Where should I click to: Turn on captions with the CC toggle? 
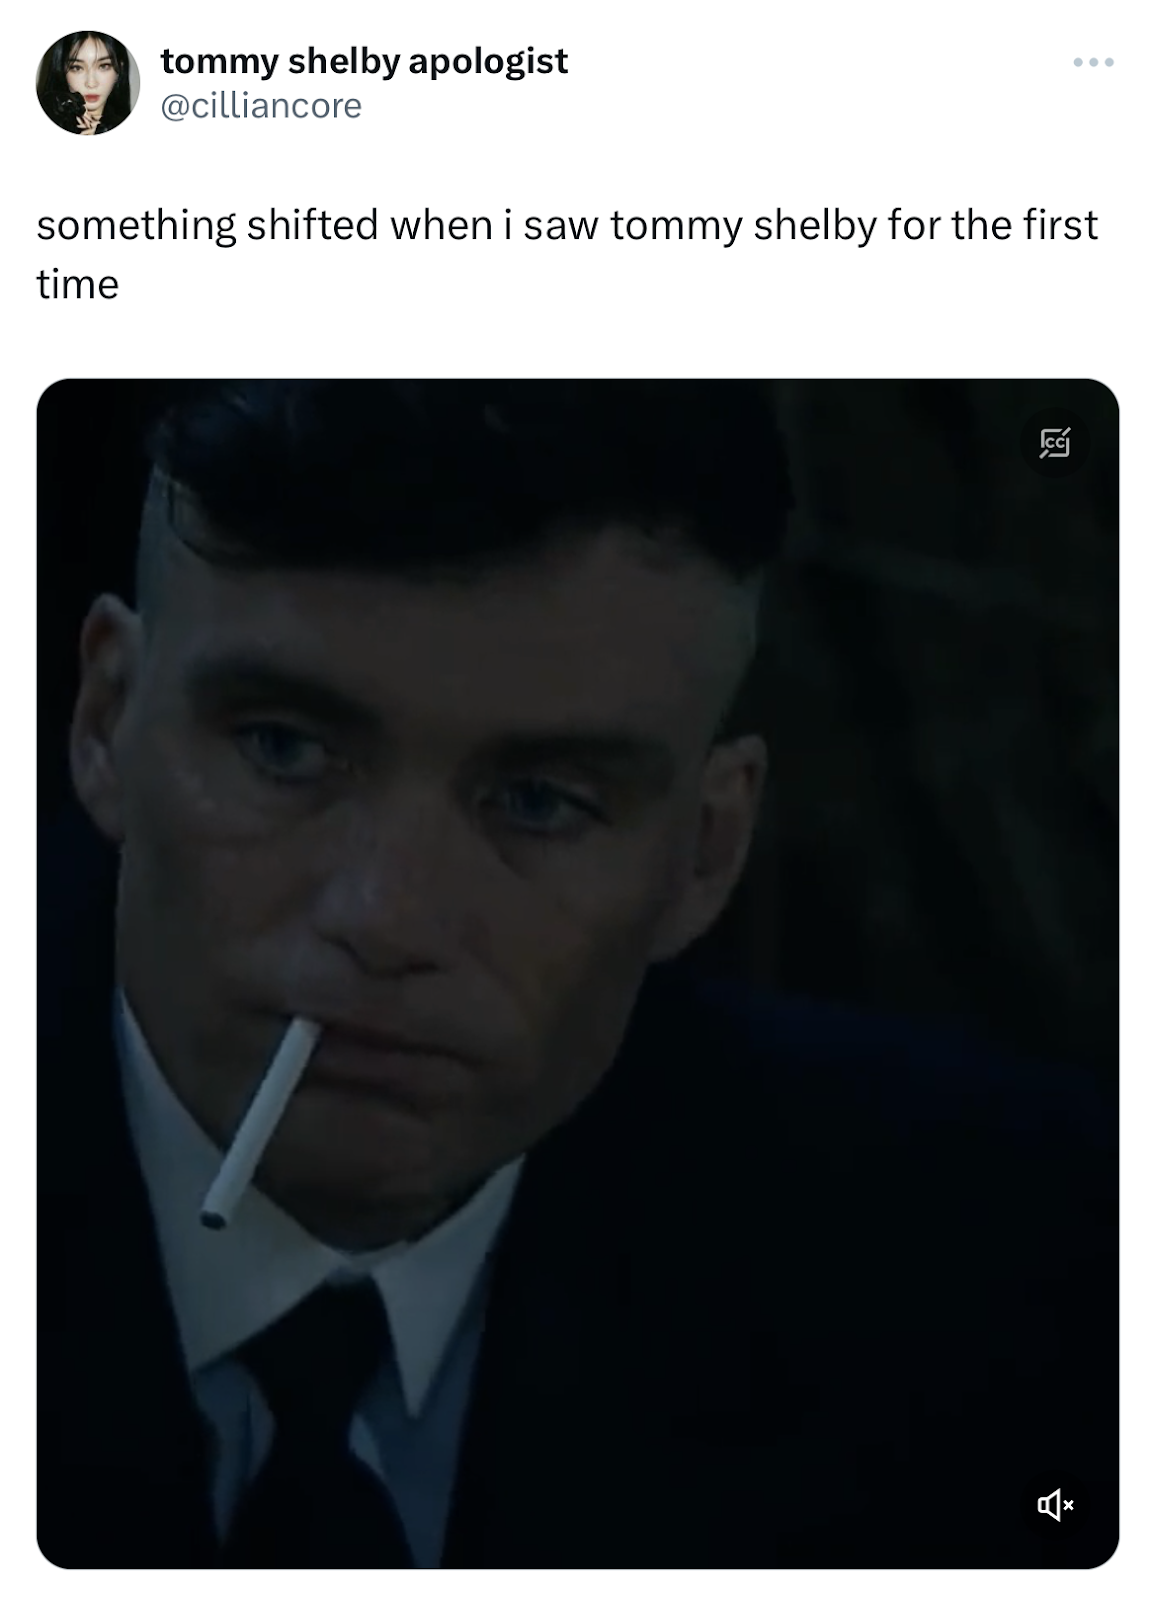(x=1054, y=441)
